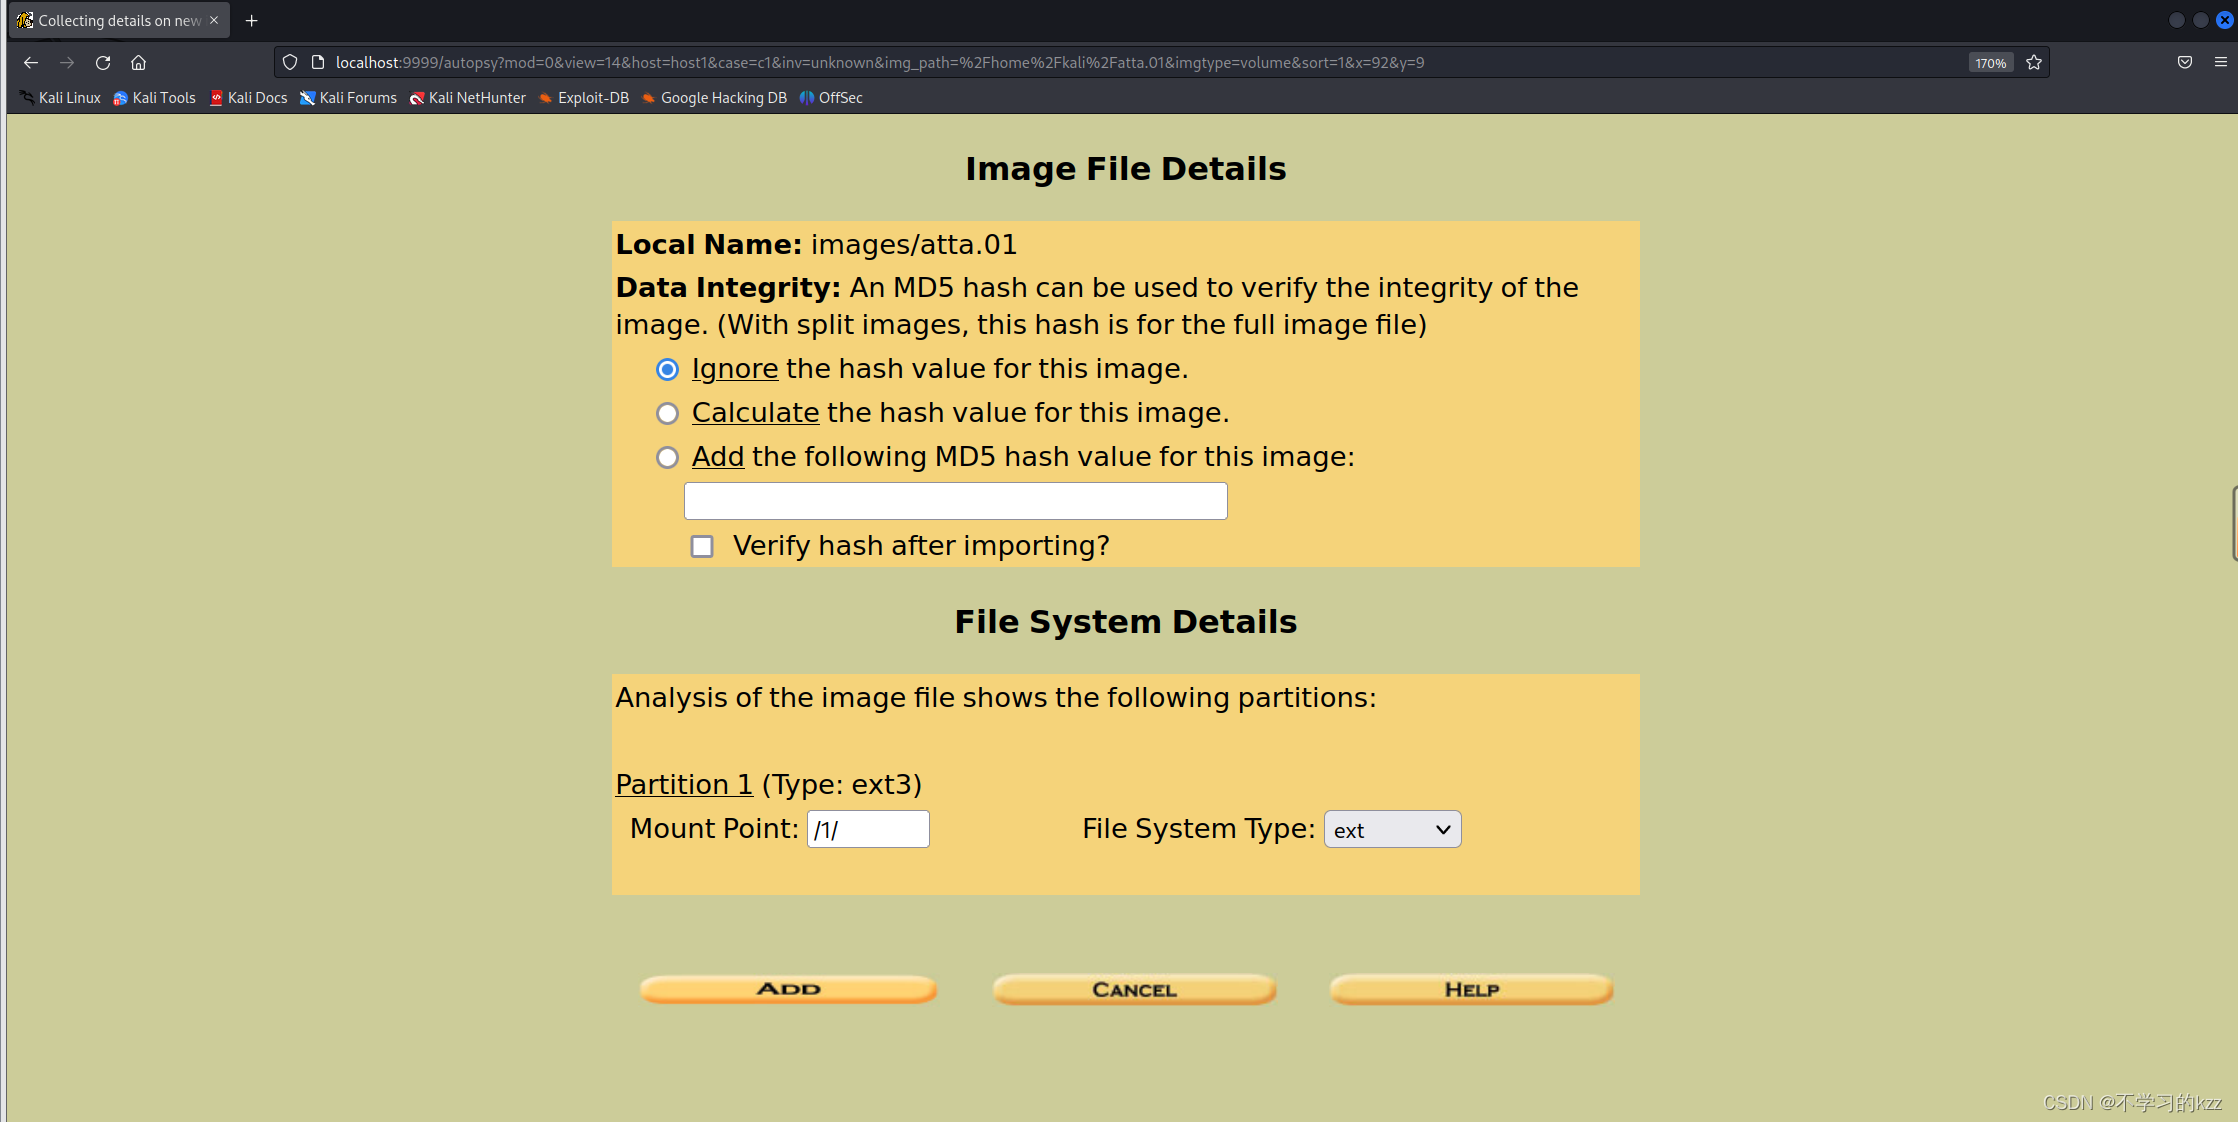Open a new browser tab
Screen dimensions: 2238x1122
pos(252,20)
